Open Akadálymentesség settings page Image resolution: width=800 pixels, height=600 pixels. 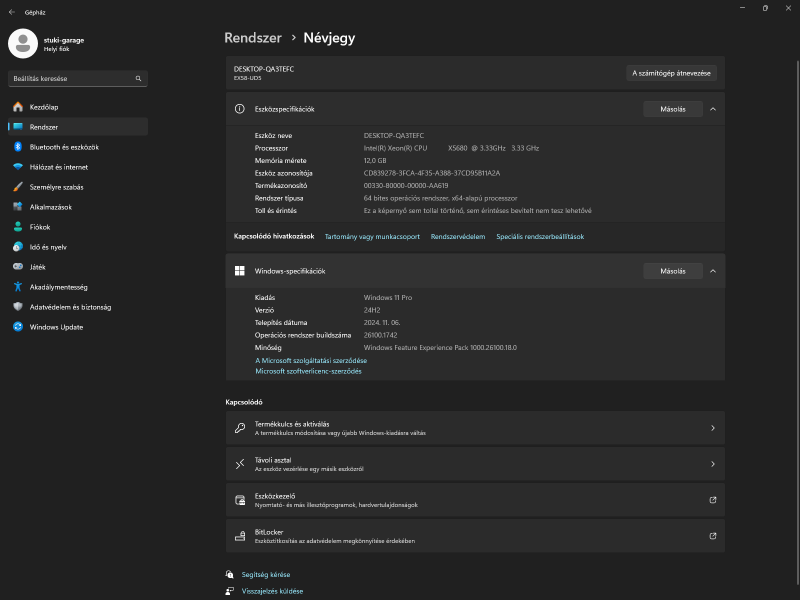(x=78, y=287)
